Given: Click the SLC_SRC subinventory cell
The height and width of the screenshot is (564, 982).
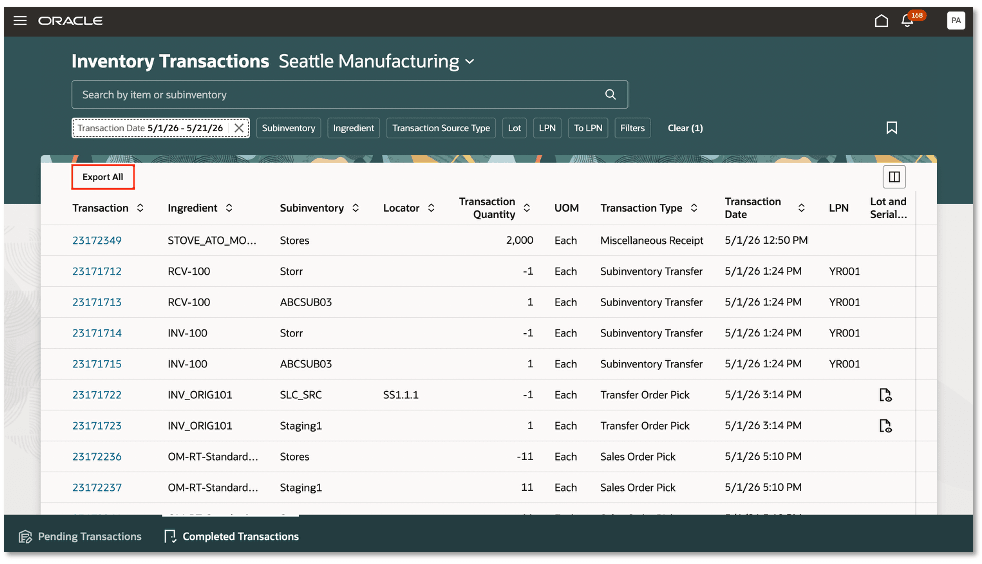Looking at the screenshot, I should click(301, 395).
